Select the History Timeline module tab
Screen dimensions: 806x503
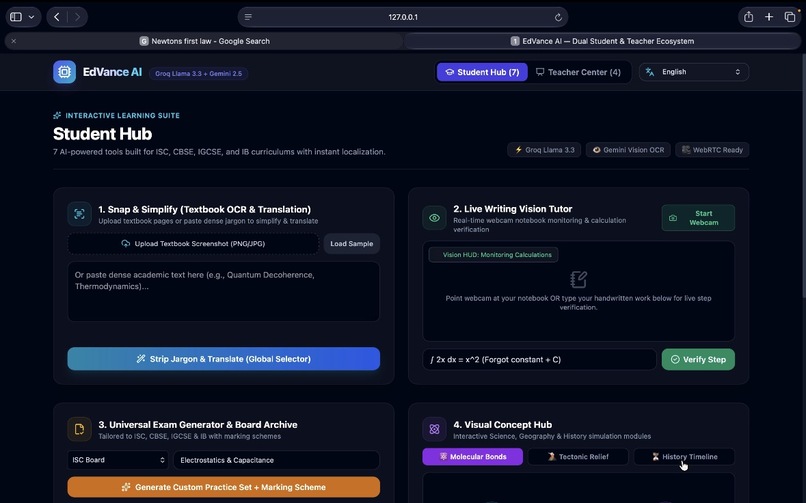coord(684,457)
